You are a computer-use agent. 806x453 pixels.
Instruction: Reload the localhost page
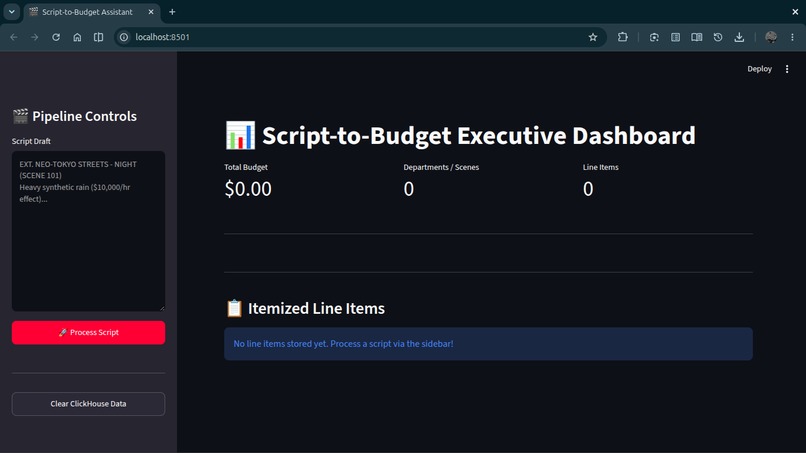coord(56,37)
